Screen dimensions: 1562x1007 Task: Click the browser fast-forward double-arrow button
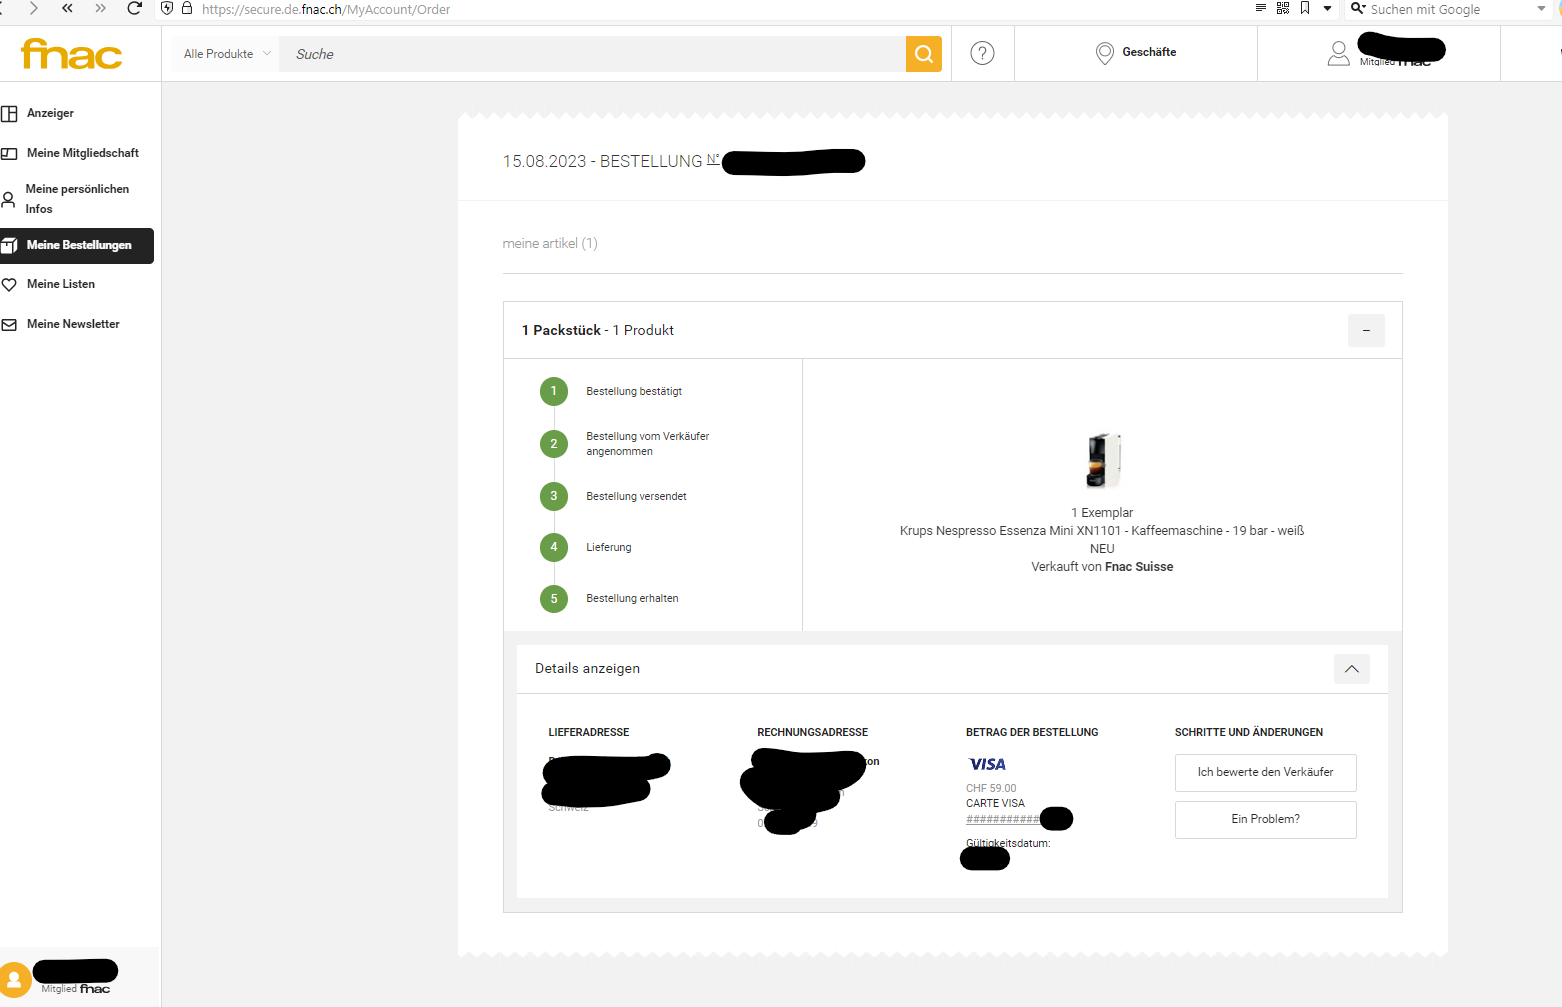(100, 8)
